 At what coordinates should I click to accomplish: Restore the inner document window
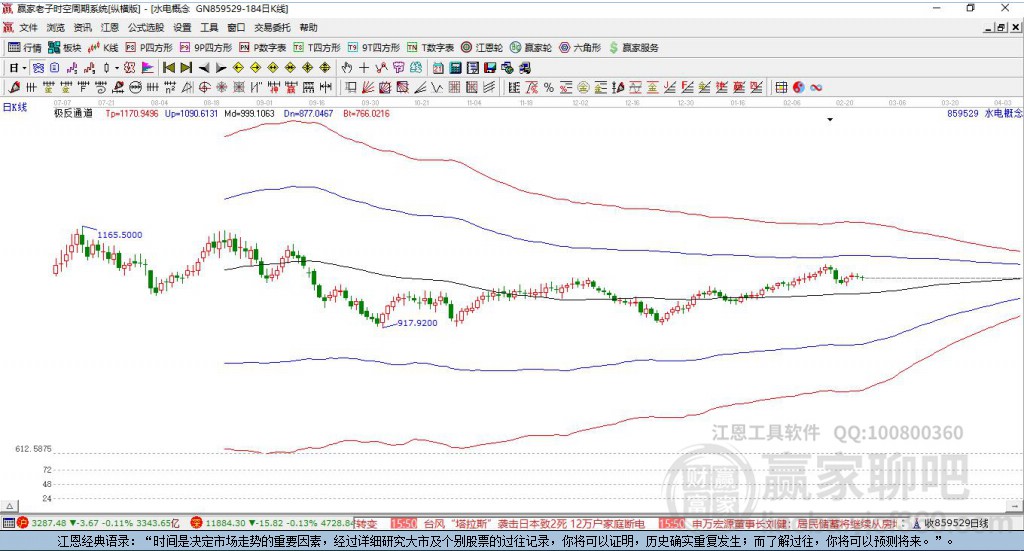point(1001,27)
